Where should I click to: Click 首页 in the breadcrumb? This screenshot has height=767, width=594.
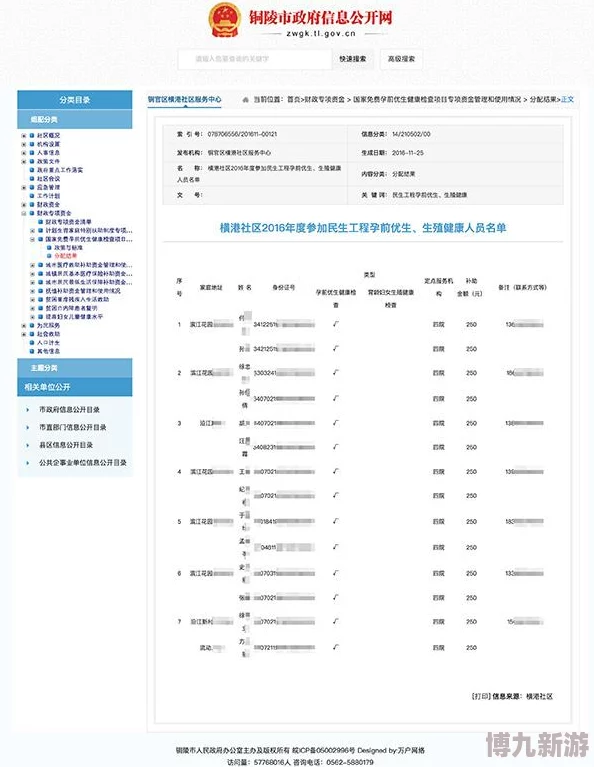click(x=293, y=99)
